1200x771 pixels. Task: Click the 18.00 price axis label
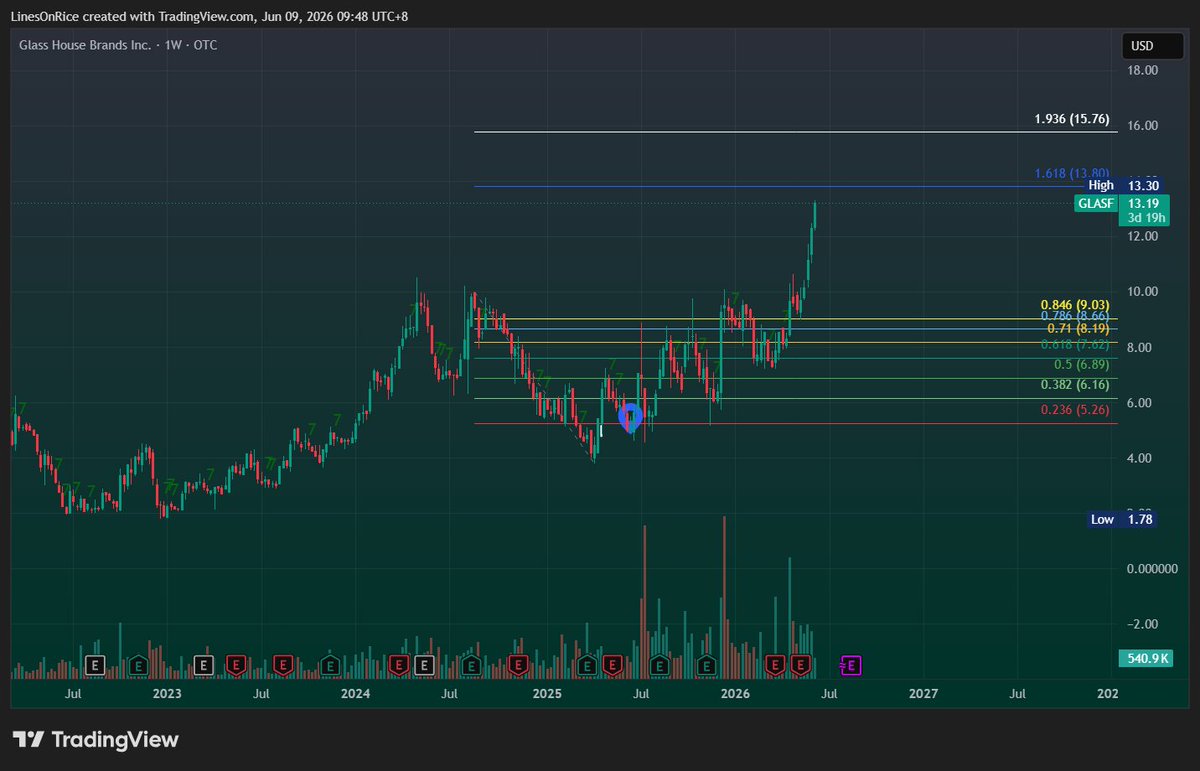1143,71
